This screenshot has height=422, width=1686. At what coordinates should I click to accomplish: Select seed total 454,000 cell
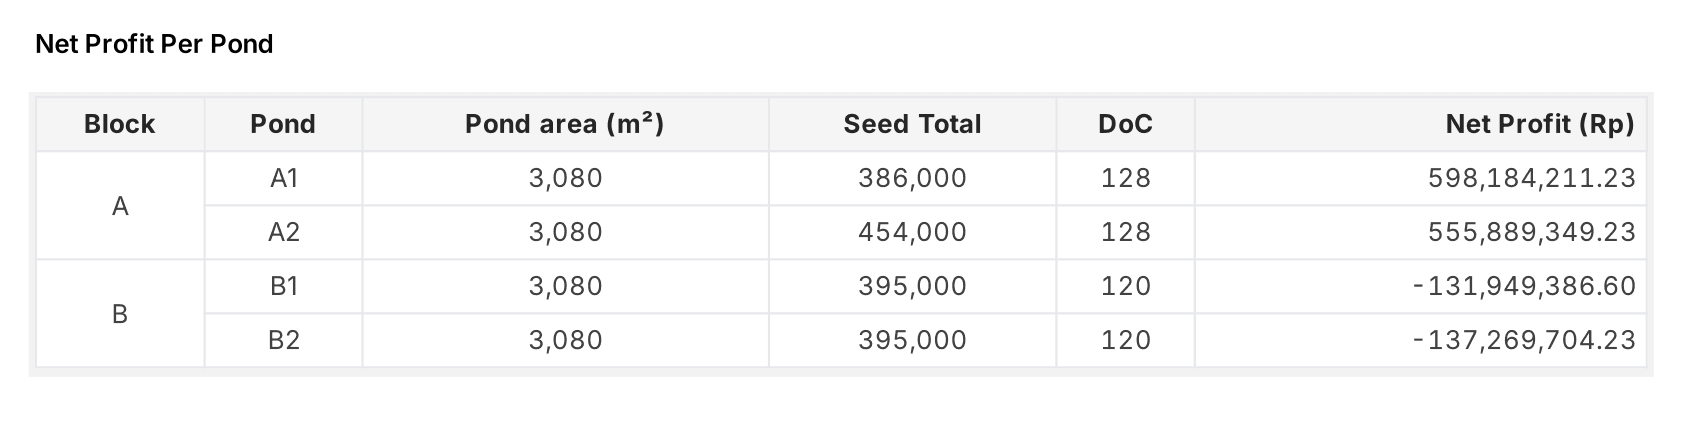[x=912, y=233]
